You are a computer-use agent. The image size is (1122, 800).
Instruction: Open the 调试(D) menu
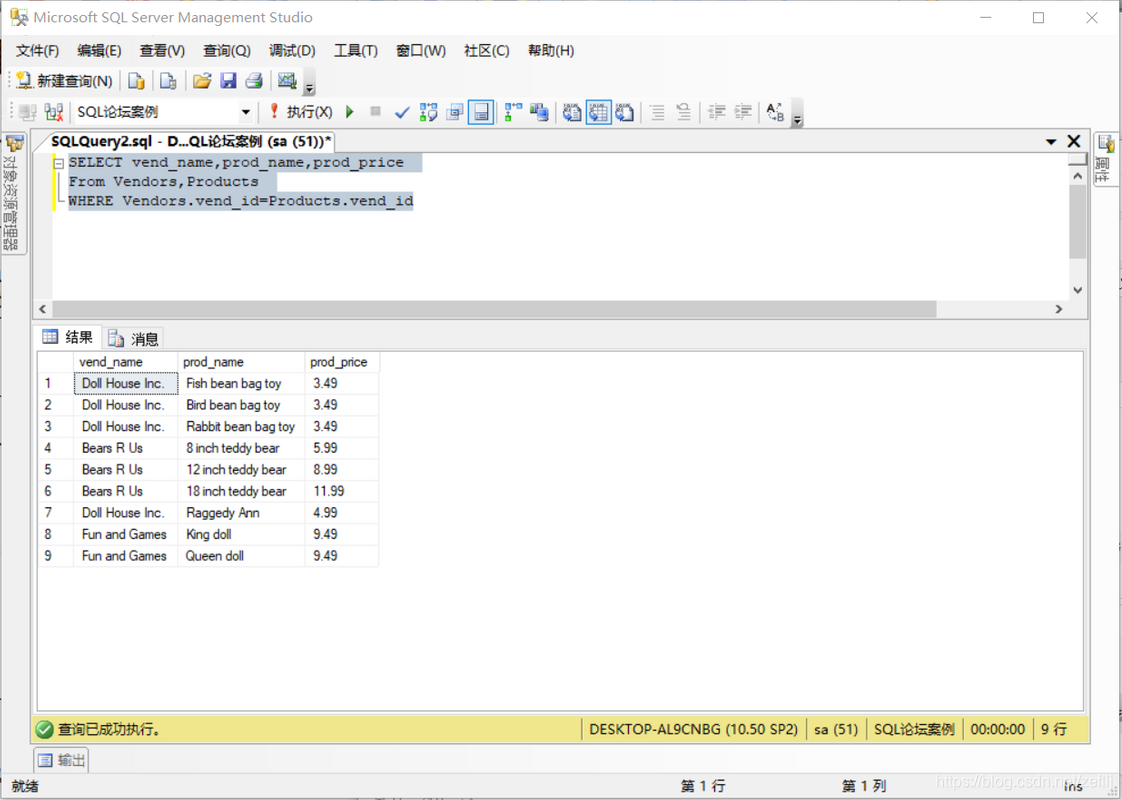(x=292, y=51)
